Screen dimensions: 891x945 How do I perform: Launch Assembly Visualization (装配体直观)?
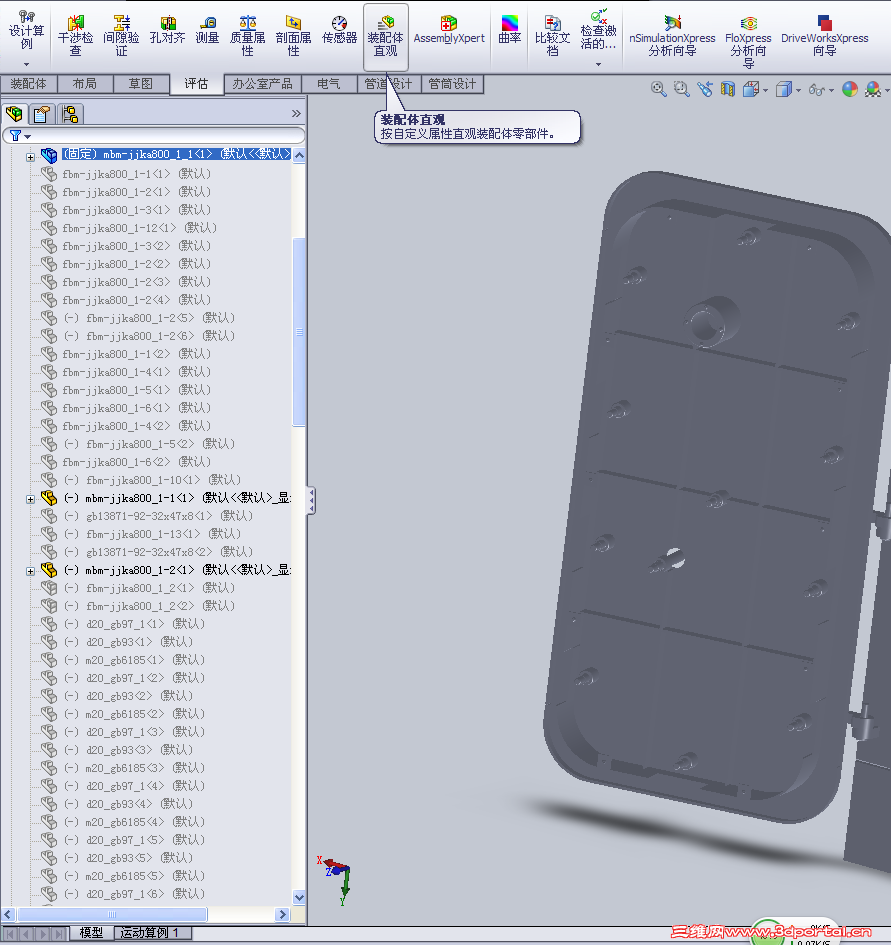click(386, 36)
